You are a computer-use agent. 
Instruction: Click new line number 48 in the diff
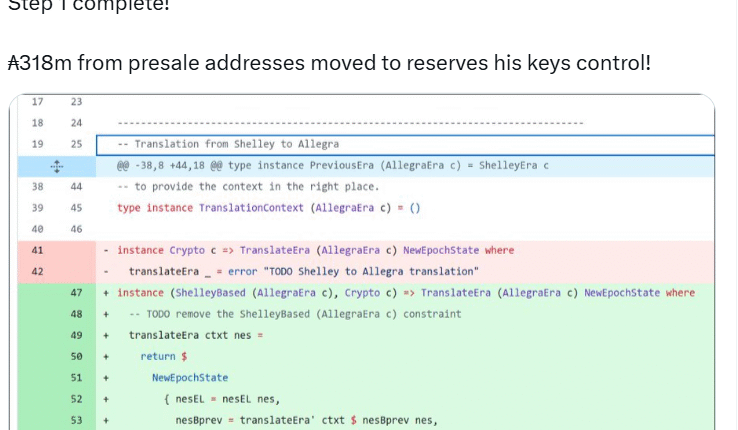pos(76,314)
